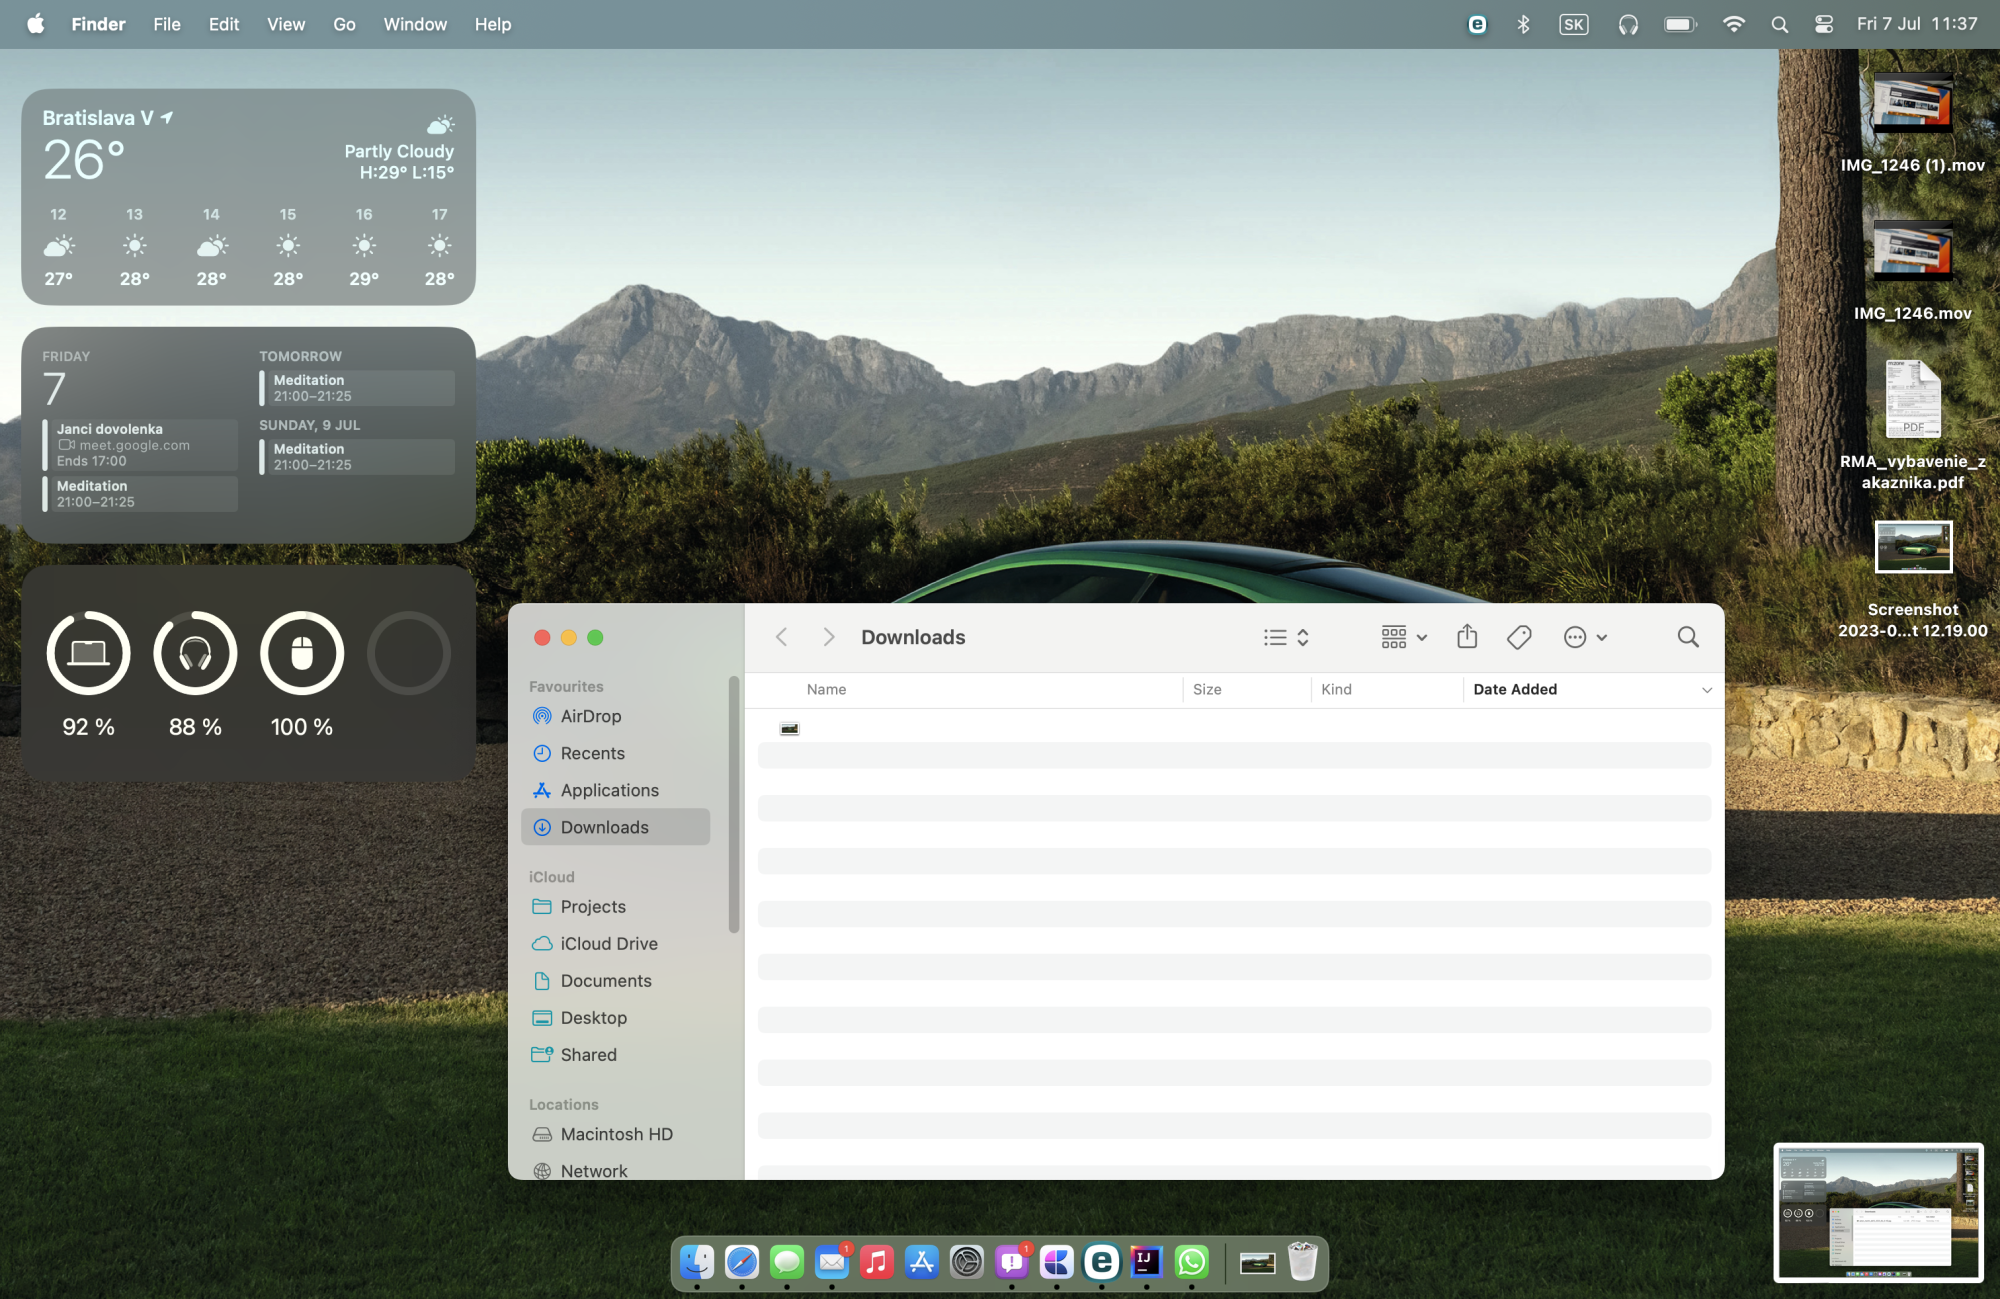Screen dimensions: 2000x1299
Task: Open AirDrop in the Finder sidebar
Action: (590, 716)
